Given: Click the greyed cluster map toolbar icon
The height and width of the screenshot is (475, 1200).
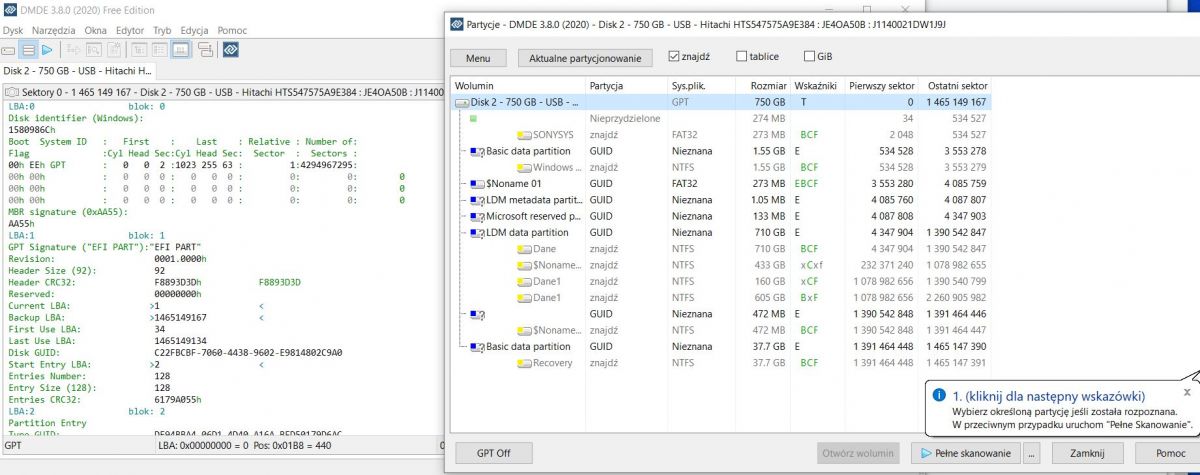Looking at the screenshot, I should 73,49.
